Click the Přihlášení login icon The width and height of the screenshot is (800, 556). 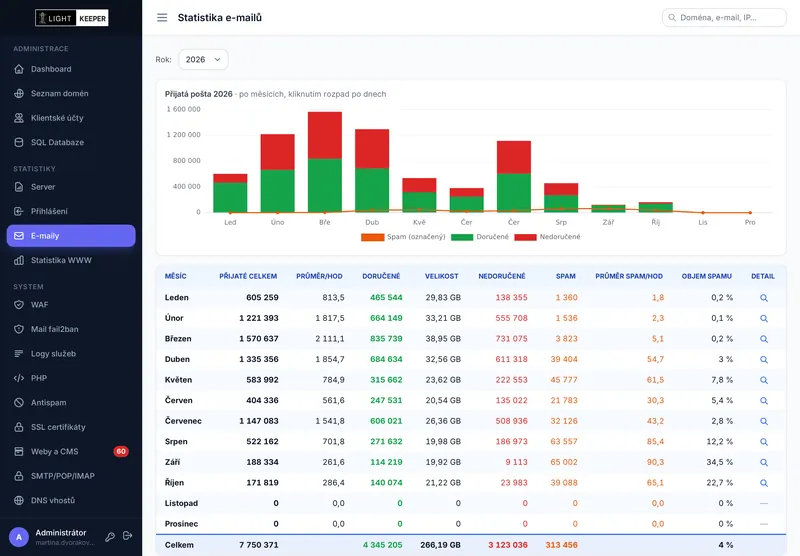pyautogui.click(x=19, y=211)
